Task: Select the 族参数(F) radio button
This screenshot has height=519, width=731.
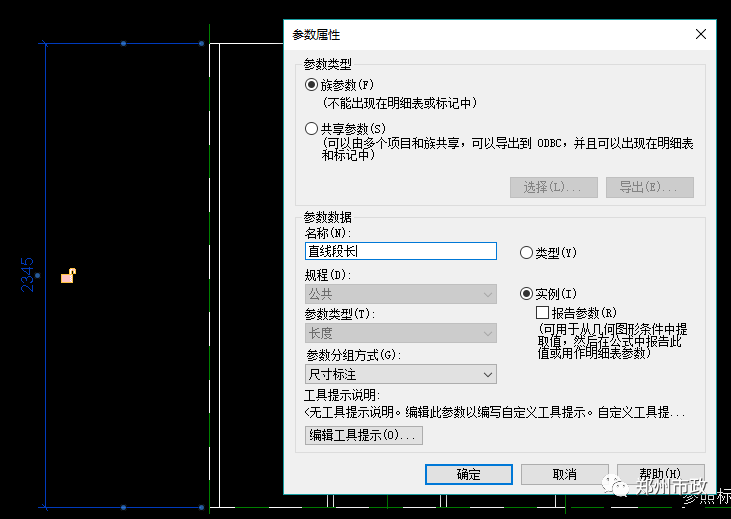Action: 311,85
